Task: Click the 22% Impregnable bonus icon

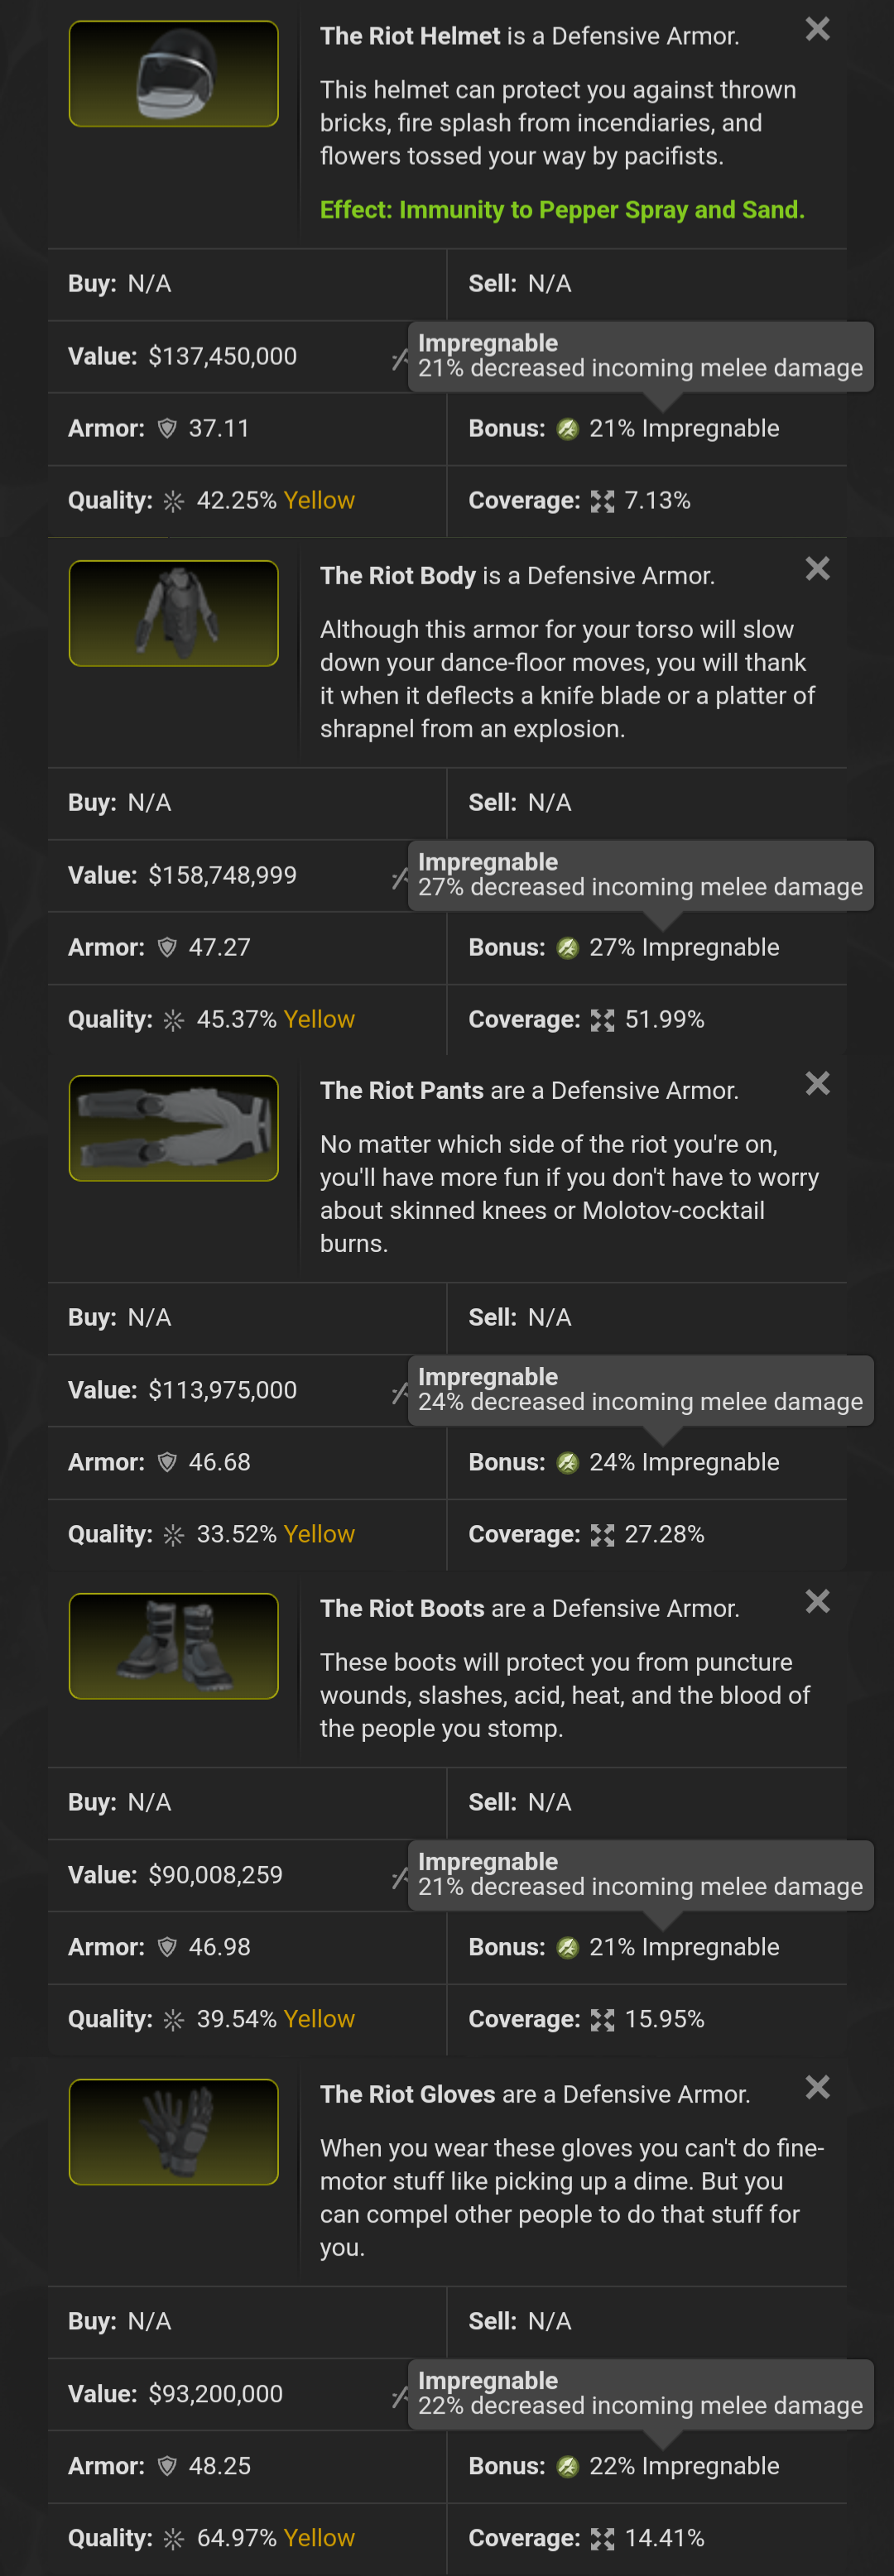Action: [567, 2467]
